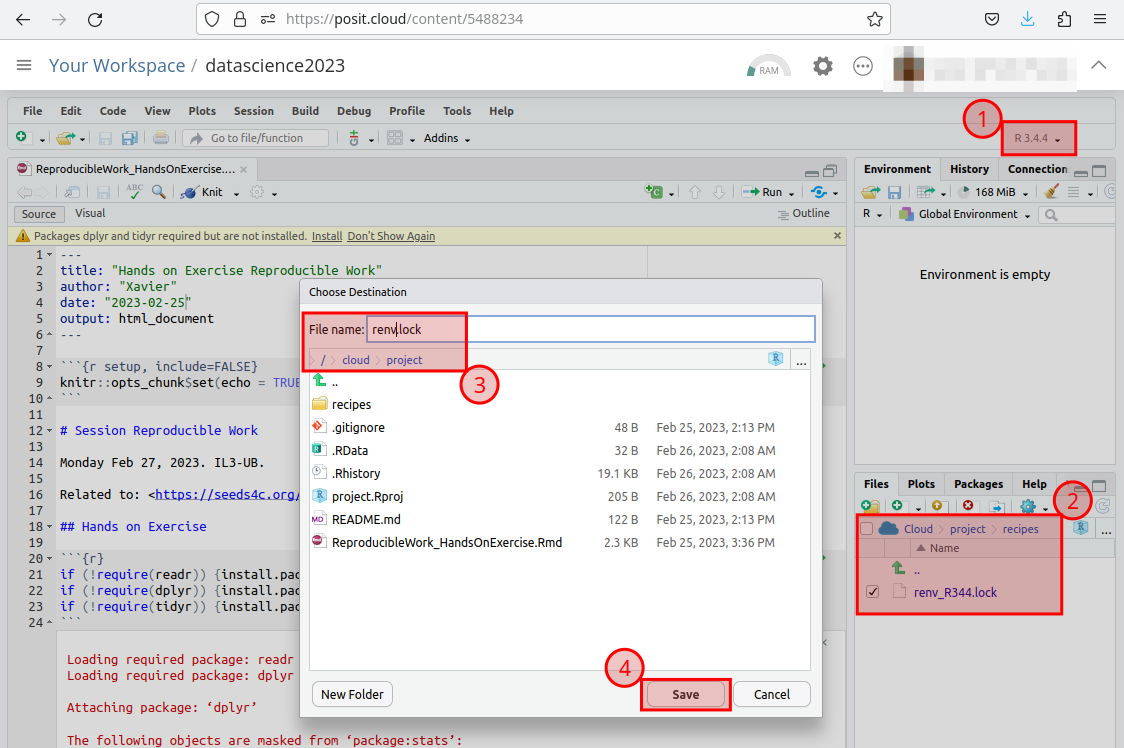Click the publish icon in editor toolbar
This screenshot has height=748, width=1124.
click(819, 191)
